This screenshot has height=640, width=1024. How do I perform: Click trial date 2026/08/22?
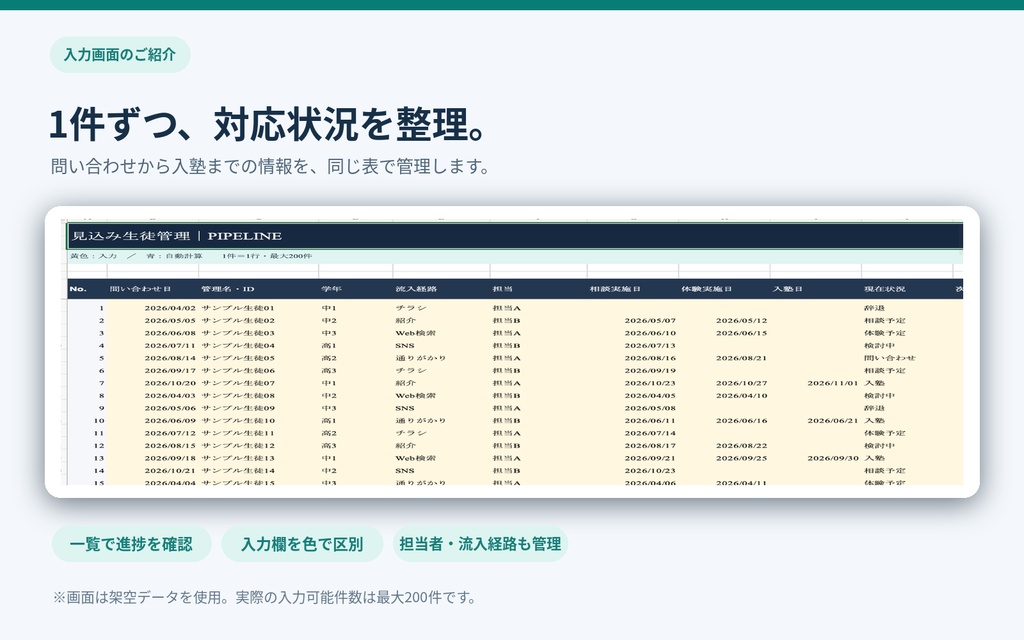[x=741, y=445]
